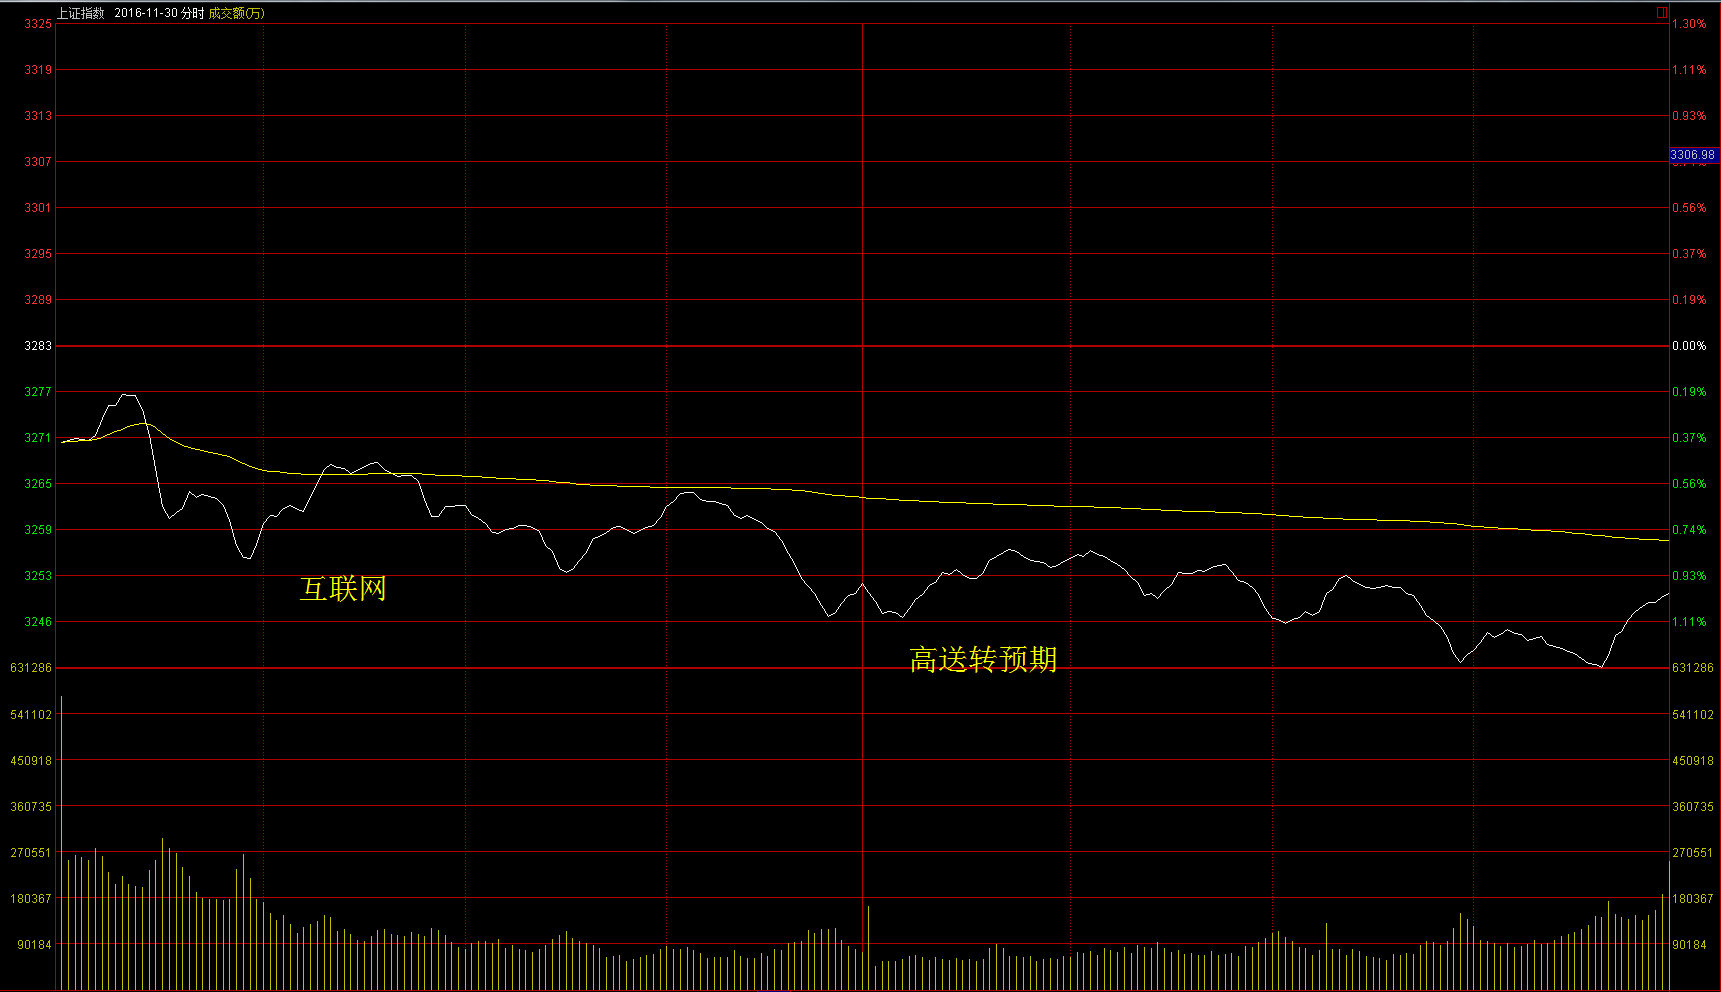Click the right-axis 631286 volume label
Image resolution: width=1721 pixels, height=992 pixels.
click(1692, 668)
